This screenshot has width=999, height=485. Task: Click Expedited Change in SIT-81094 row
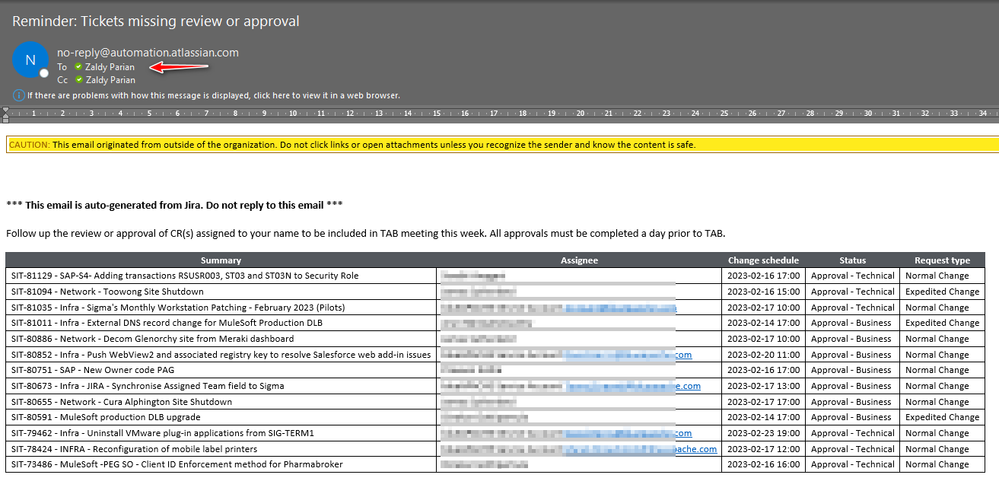(x=942, y=292)
